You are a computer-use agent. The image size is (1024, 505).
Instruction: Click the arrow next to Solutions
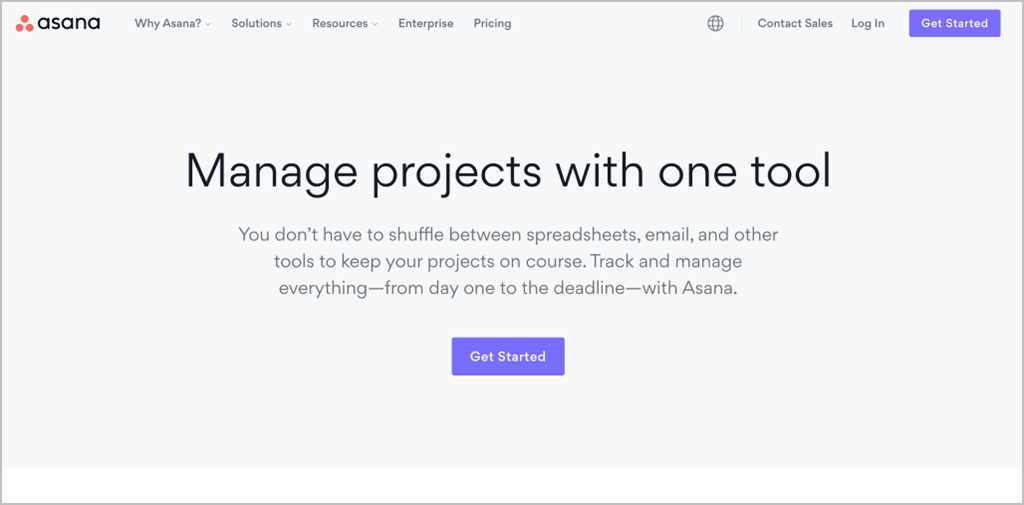[x=289, y=25]
